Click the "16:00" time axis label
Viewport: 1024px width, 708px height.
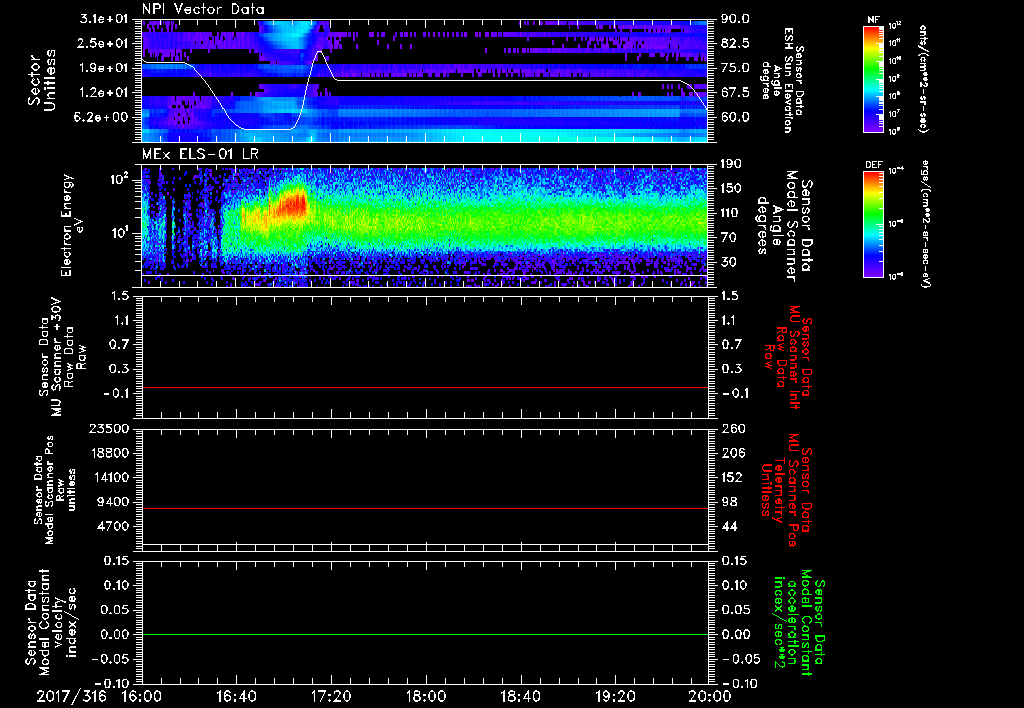[x=142, y=696]
